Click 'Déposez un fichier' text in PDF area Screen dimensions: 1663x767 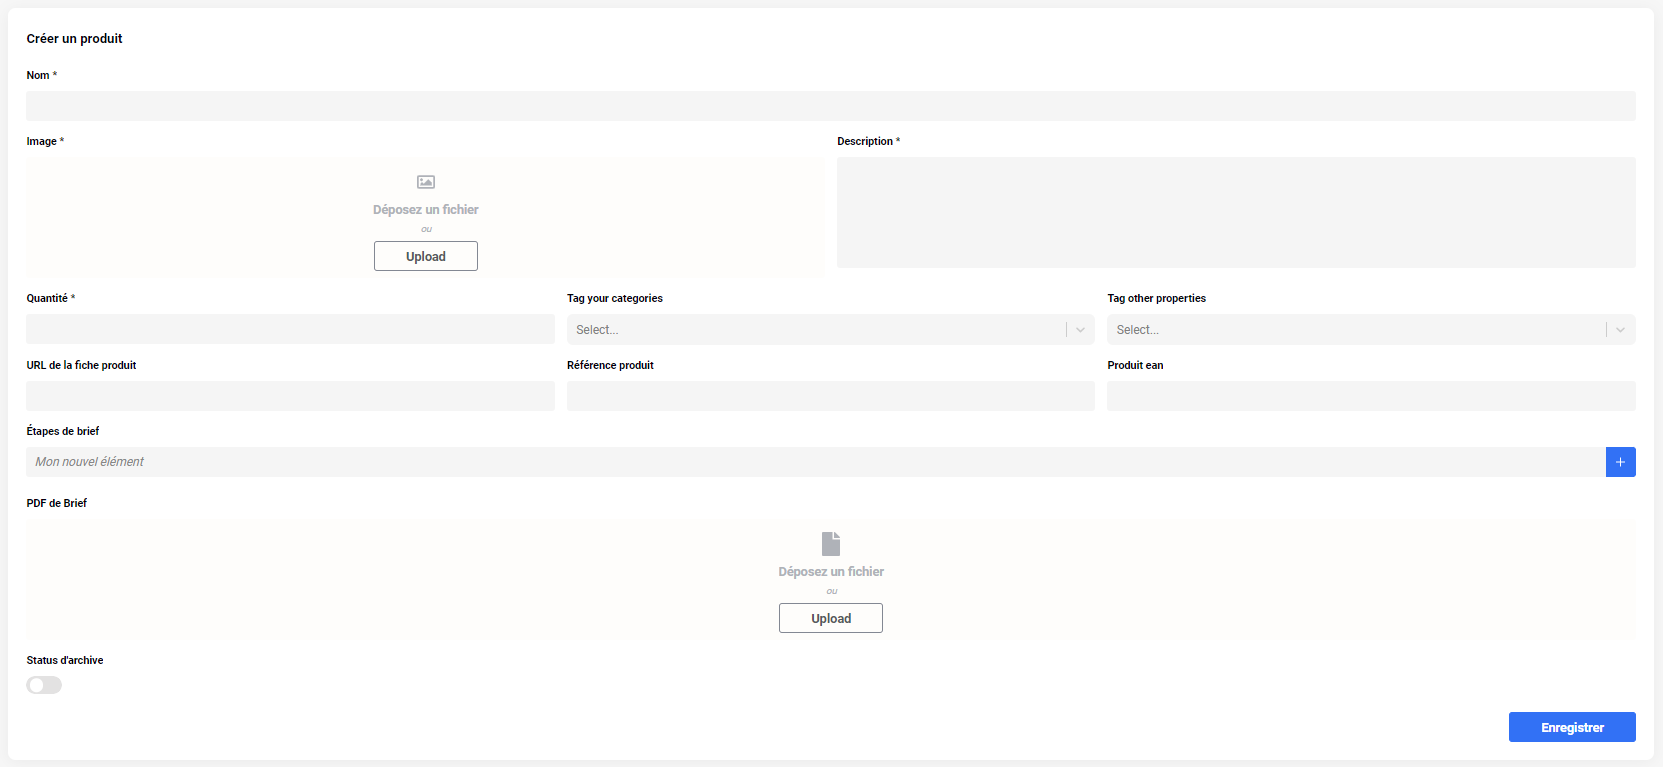click(x=831, y=572)
